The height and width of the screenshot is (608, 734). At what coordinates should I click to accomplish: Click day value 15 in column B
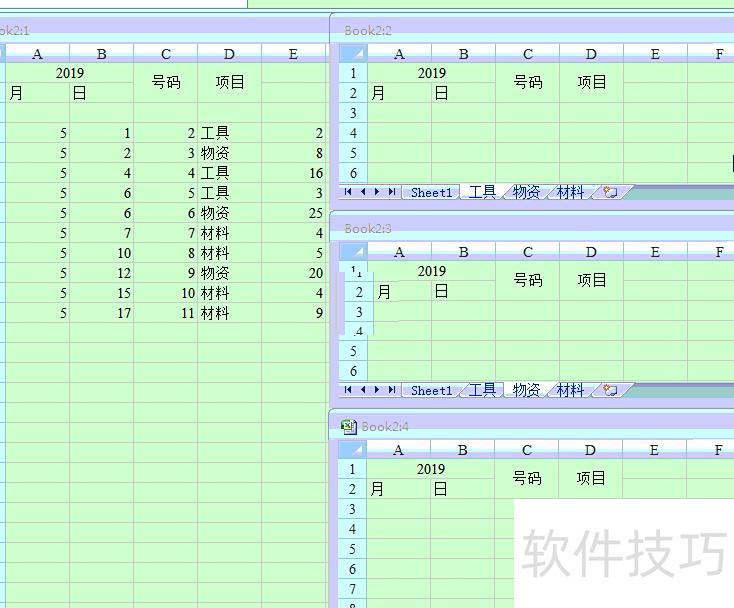(x=102, y=293)
